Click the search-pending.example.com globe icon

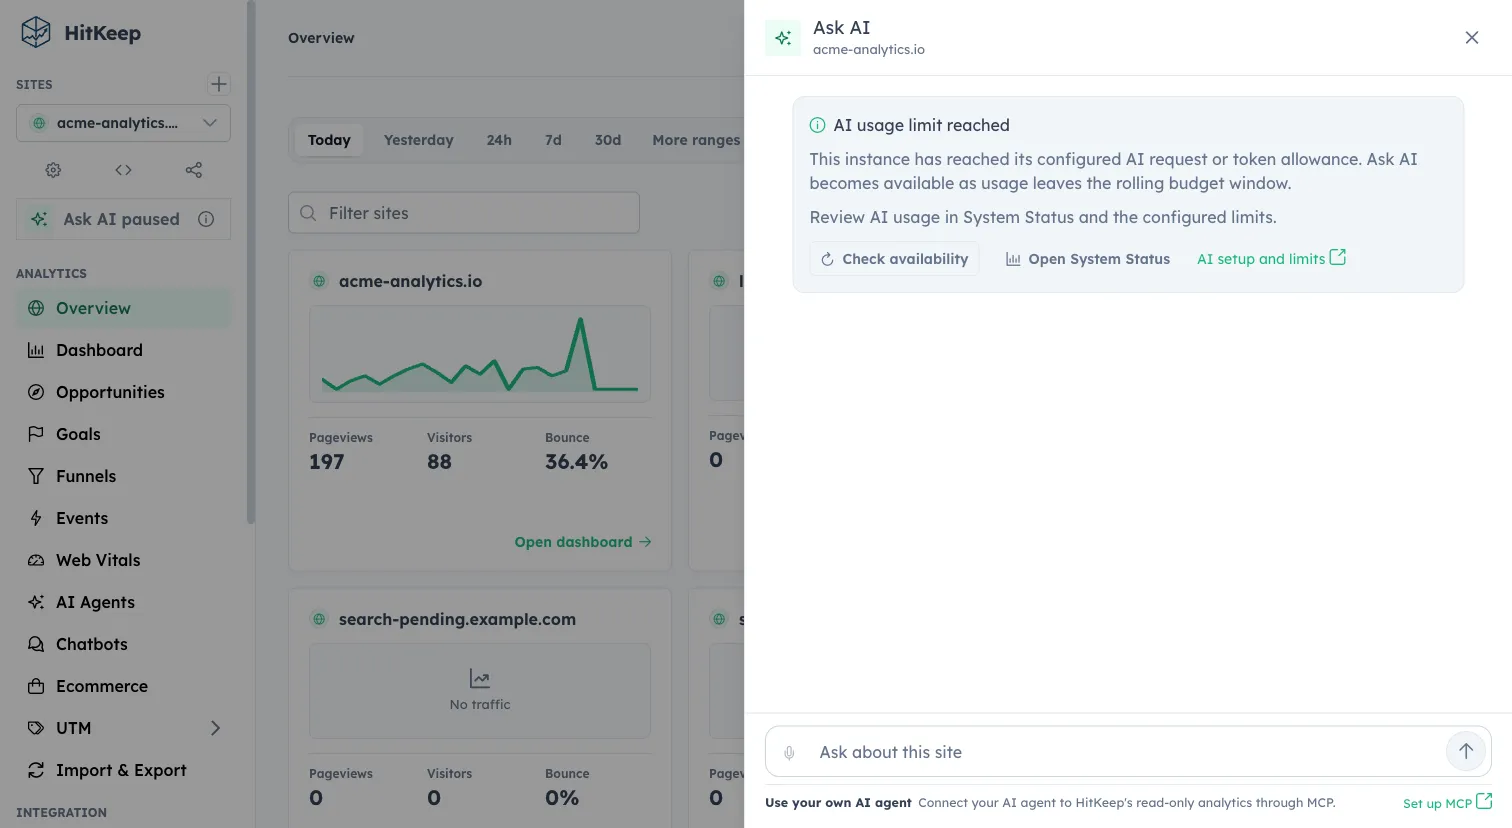[x=319, y=620]
